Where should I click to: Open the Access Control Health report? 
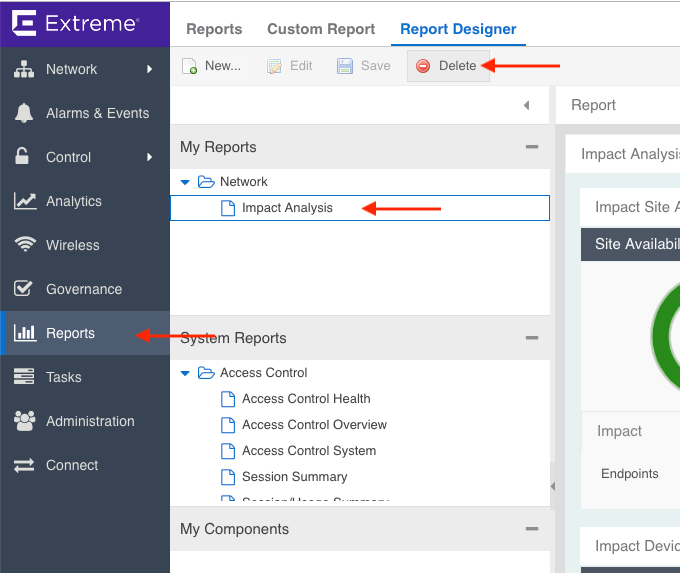point(306,399)
